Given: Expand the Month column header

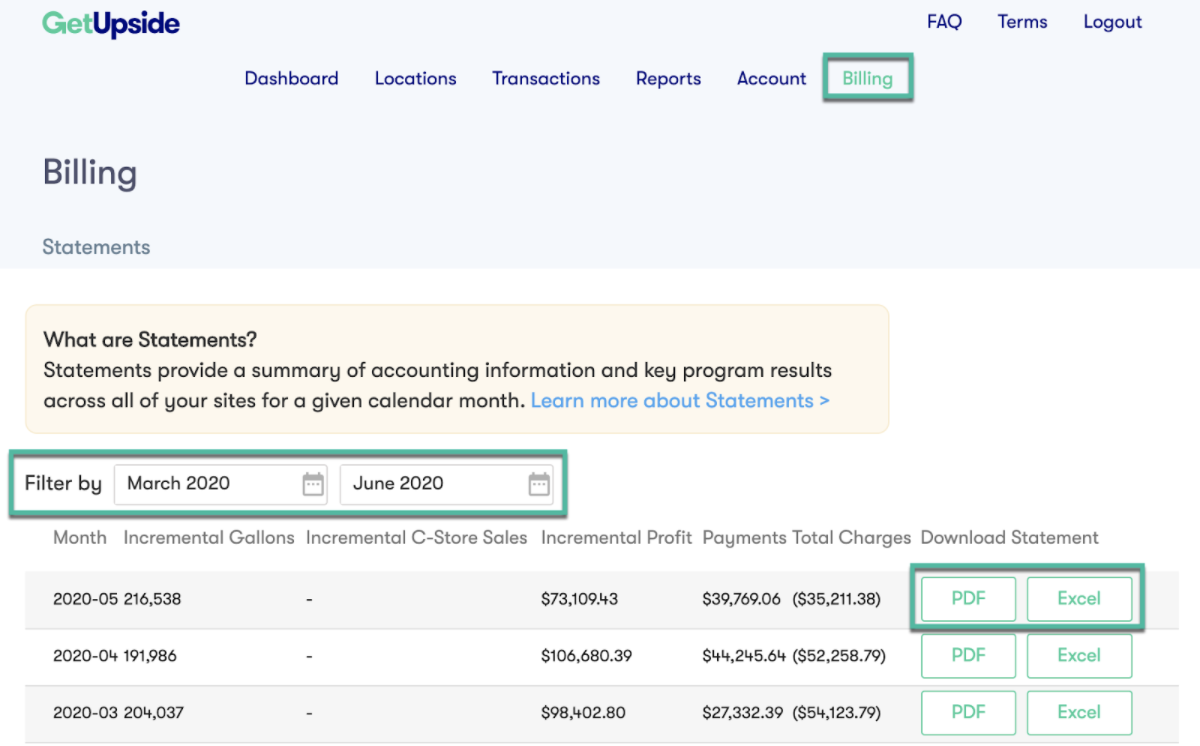Looking at the screenshot, I should (x=79, y=537).
